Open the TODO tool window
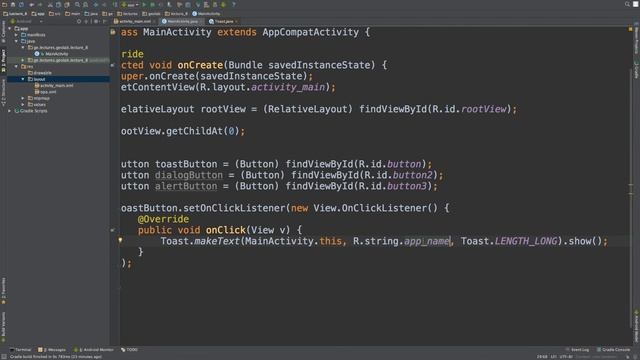 coord(129,350)
